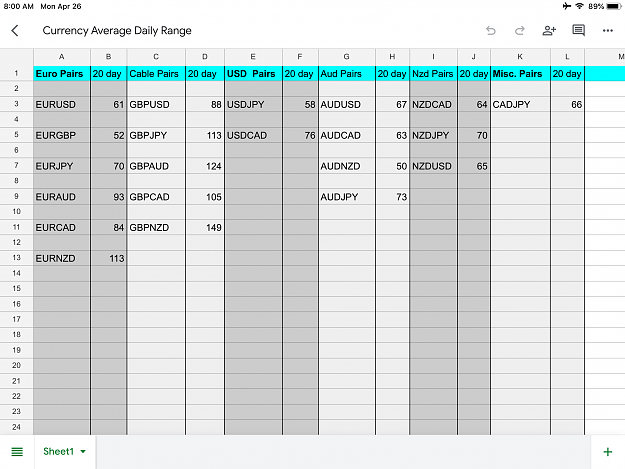The image size is (625, 469).
Task: Open the comments icon
Action: click(578, 30)
